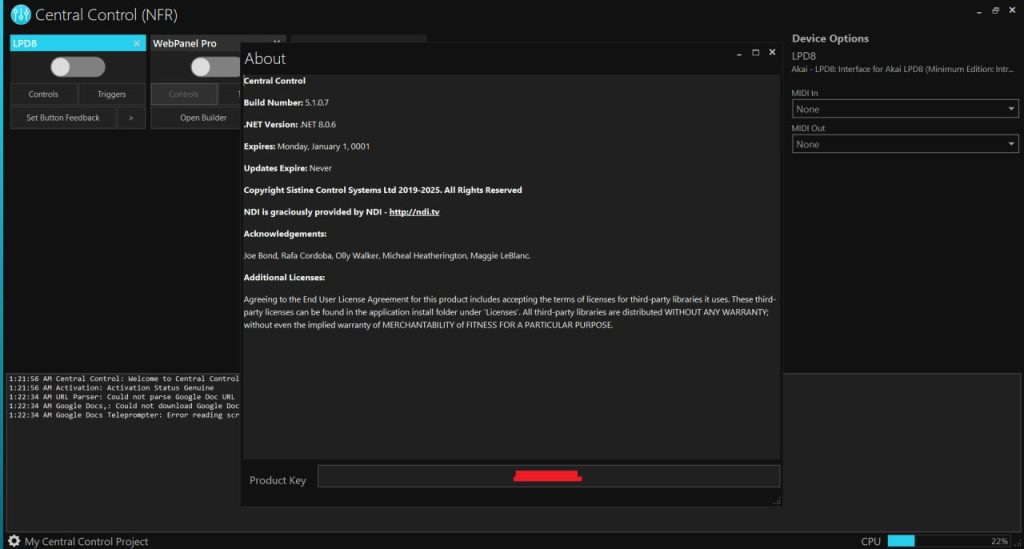This screenshot has width=1024, height=549.
Task: Click My Central Control Project label
Action: click(86, 541)
